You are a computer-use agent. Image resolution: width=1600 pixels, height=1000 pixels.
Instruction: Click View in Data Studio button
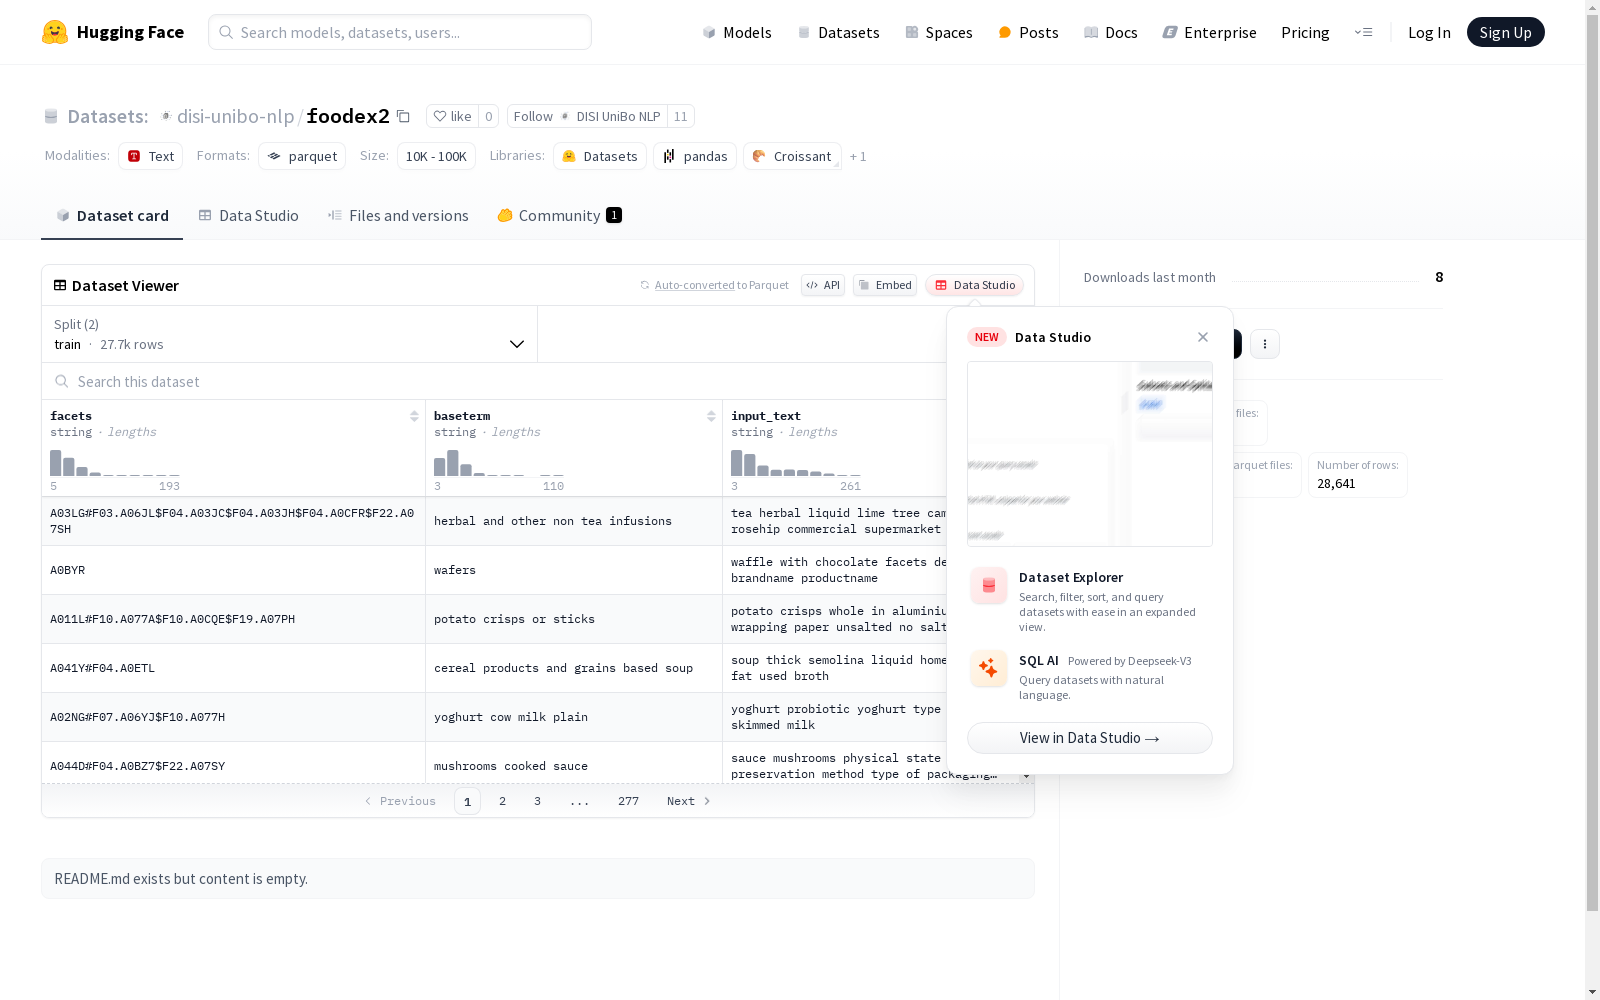click(1090, 738)
